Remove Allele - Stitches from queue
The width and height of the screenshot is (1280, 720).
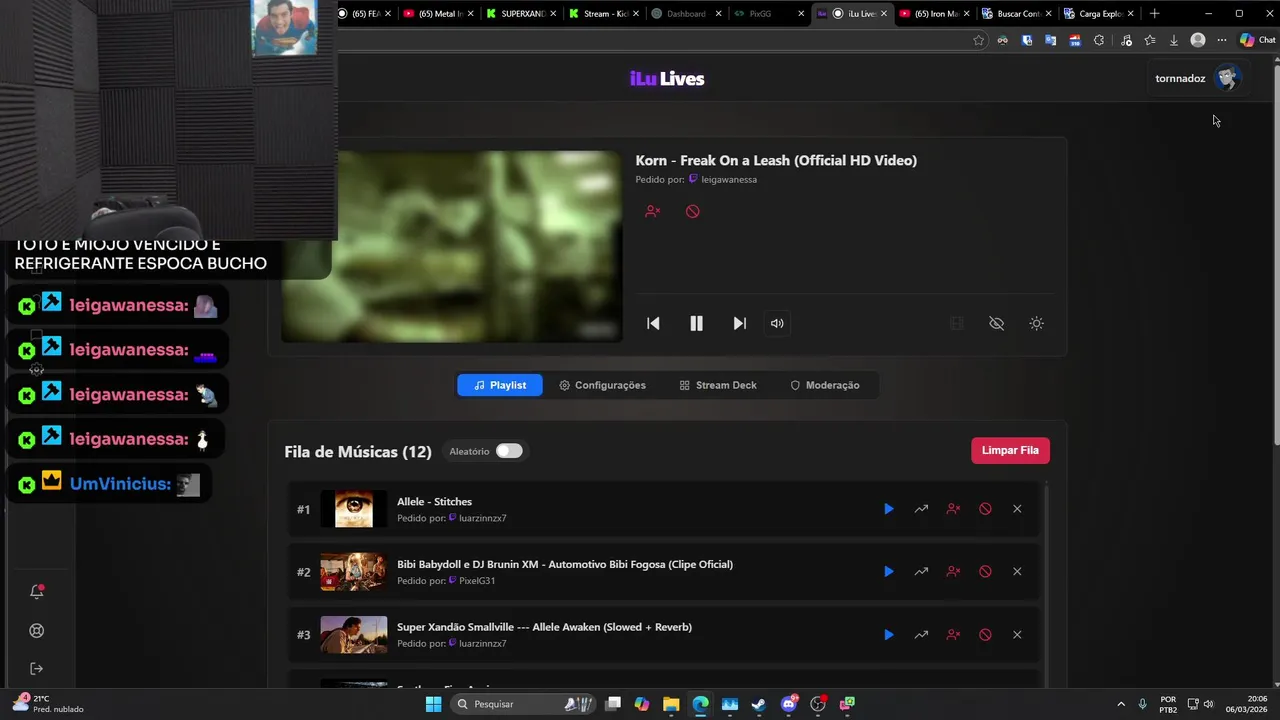point(1017,509)
